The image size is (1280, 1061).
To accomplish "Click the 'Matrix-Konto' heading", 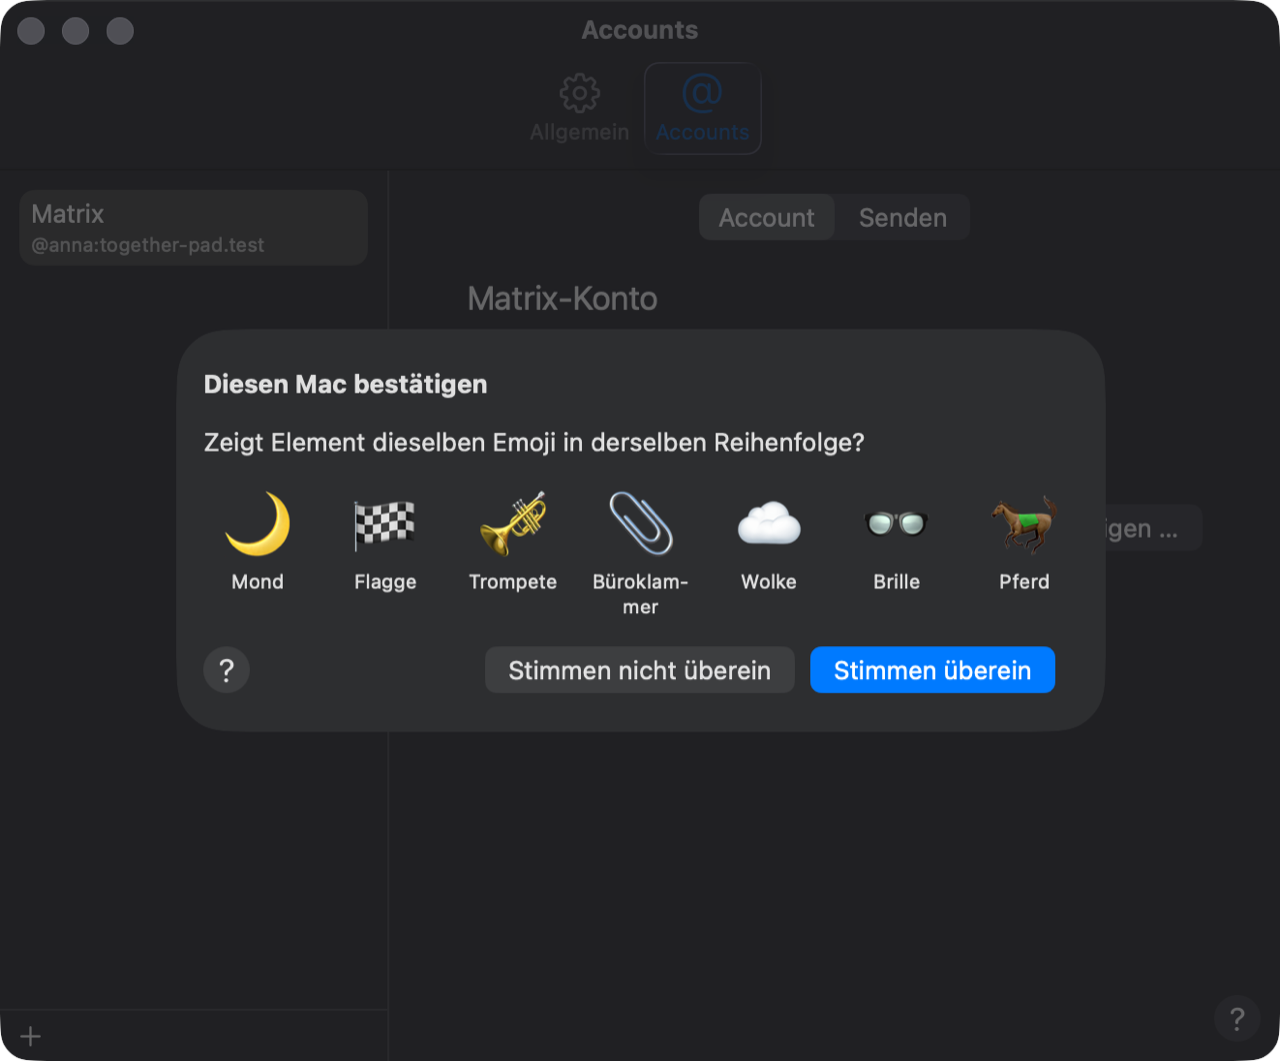I will pos(563,298).
